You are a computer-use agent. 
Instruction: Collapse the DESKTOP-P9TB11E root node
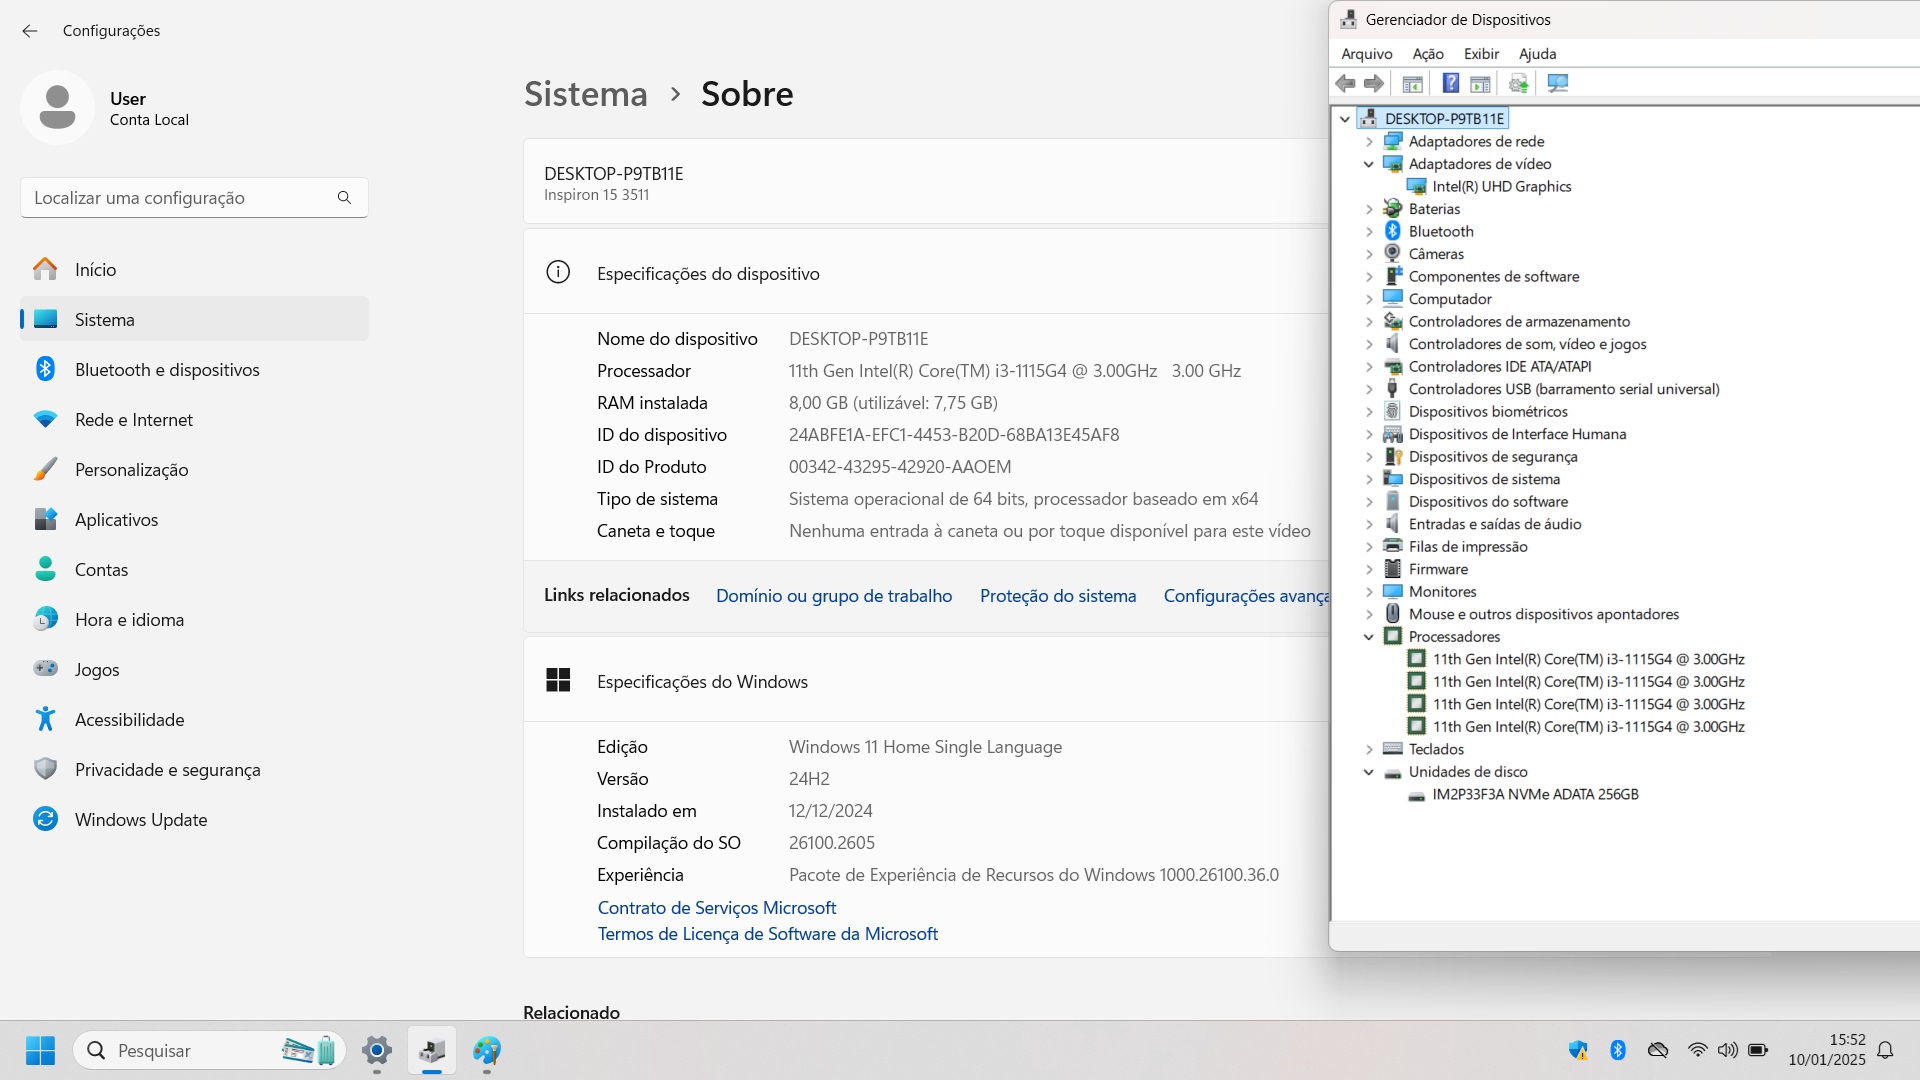coord(1345,119)
